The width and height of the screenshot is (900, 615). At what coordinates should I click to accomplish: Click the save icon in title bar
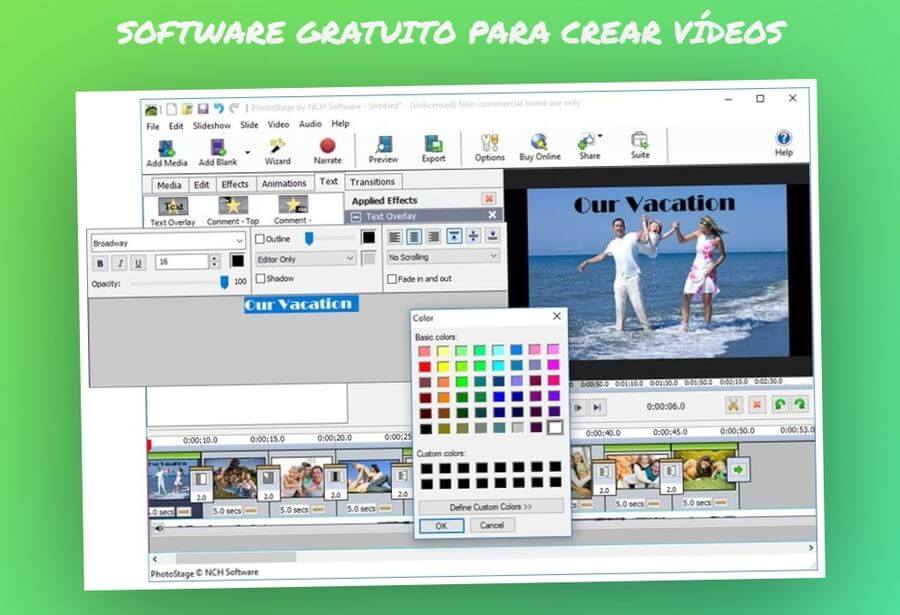tap(203, 109)
